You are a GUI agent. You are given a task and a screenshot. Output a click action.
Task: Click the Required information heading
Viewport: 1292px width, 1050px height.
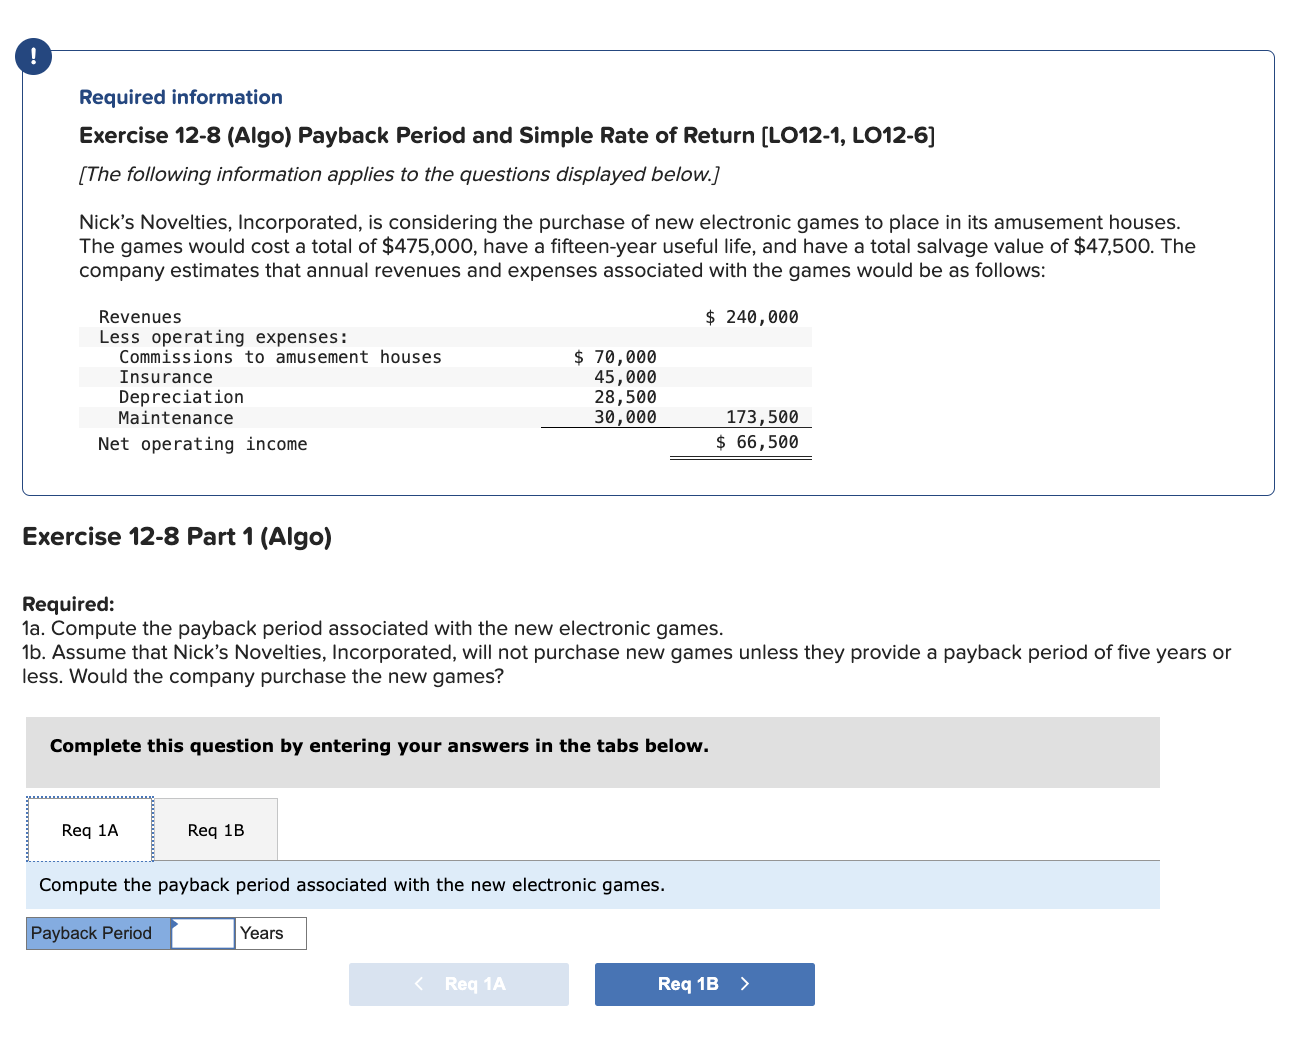click(180, 97)
